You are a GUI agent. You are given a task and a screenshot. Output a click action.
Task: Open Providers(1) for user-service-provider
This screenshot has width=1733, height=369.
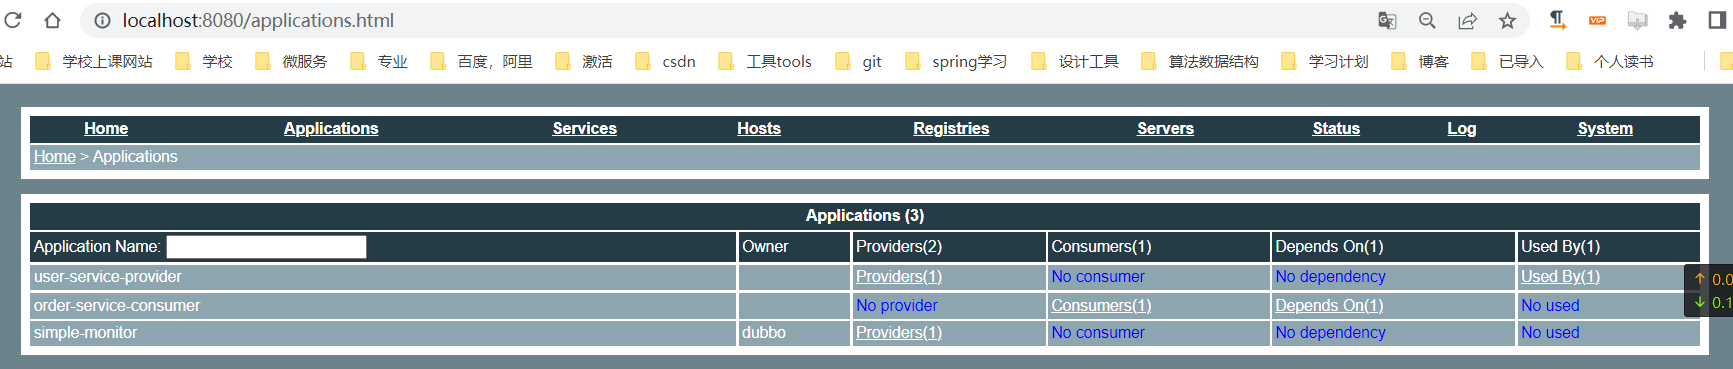click(x=899, y=276)
